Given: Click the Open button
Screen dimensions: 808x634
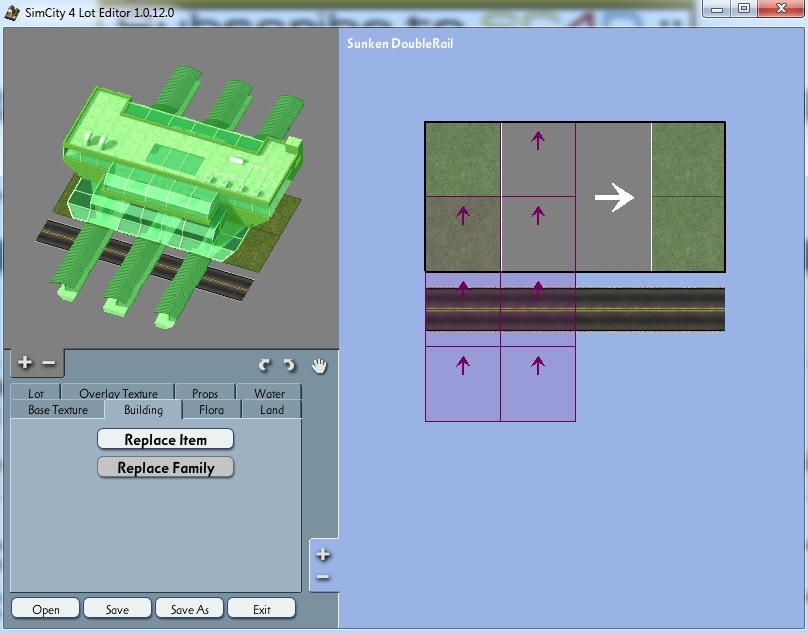Looking at the screenshot, I should coord(45,609).
